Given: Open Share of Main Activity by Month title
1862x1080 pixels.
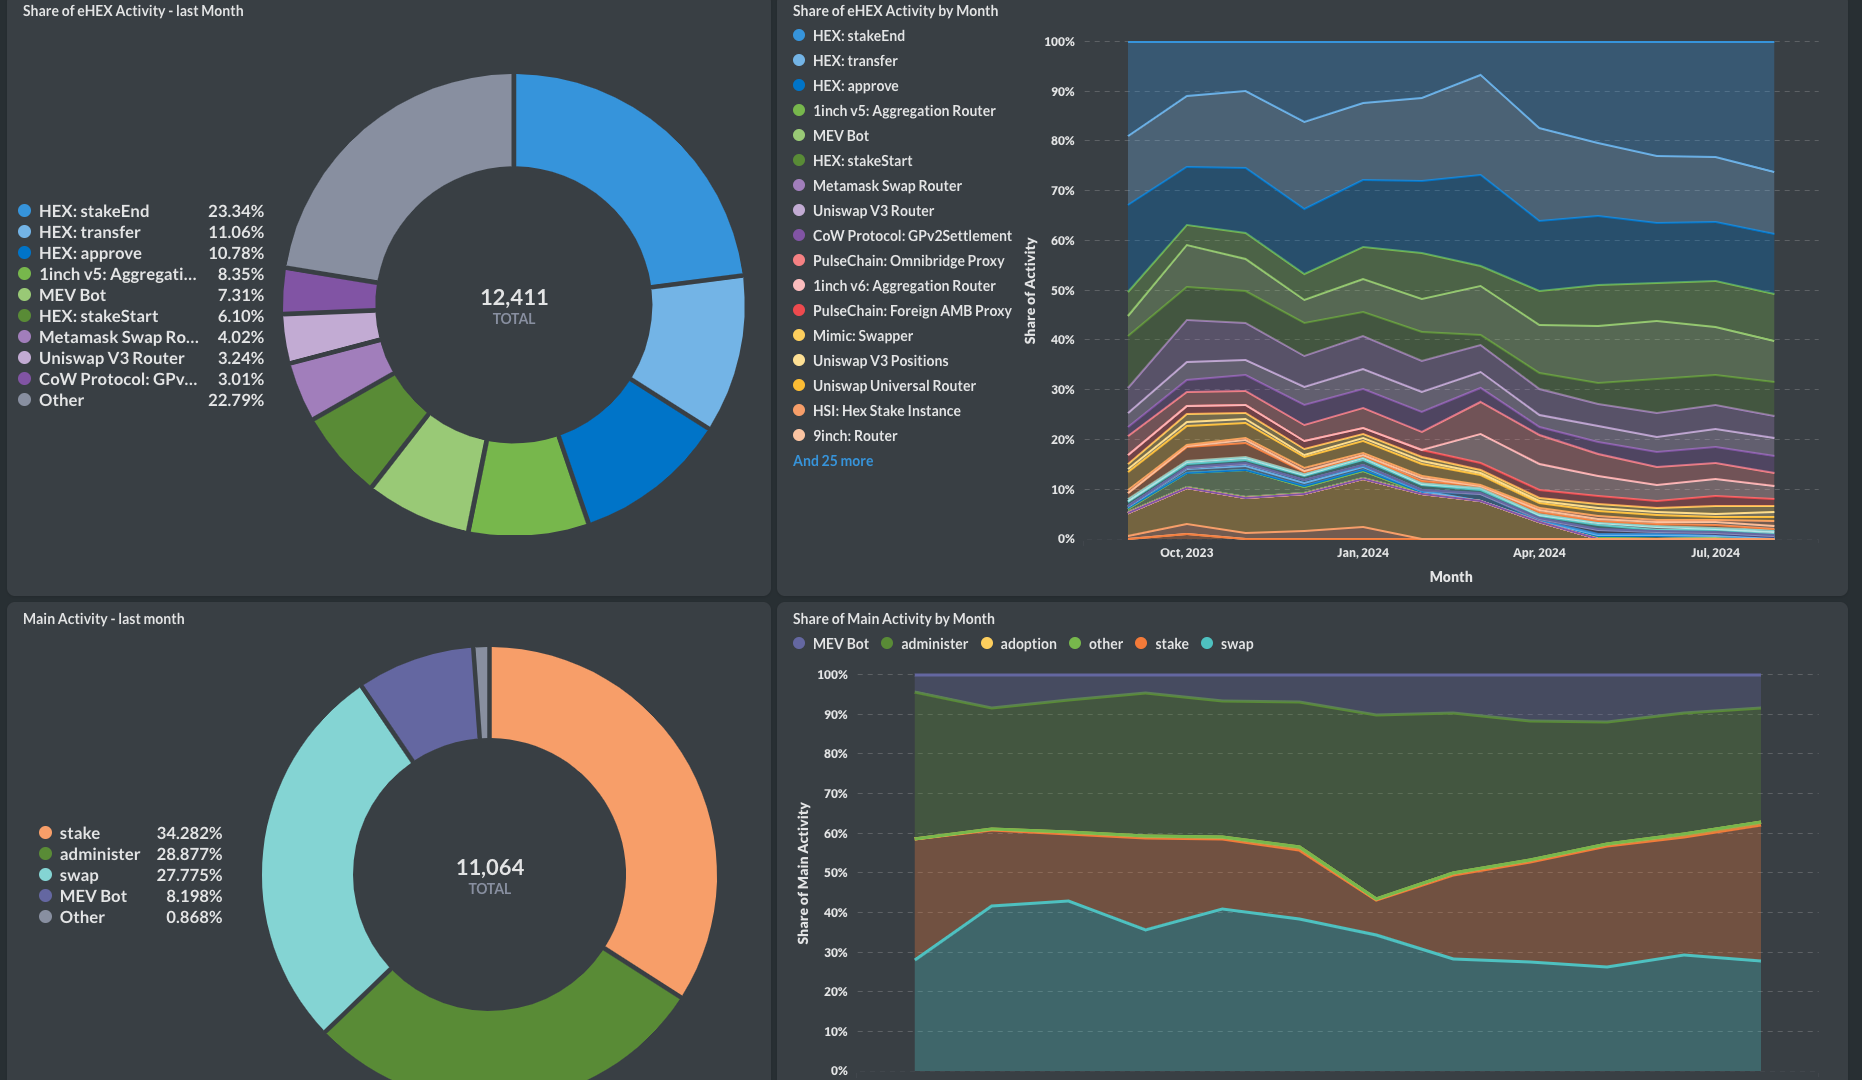Looking at the screenshot, I should tap(893, 619).
